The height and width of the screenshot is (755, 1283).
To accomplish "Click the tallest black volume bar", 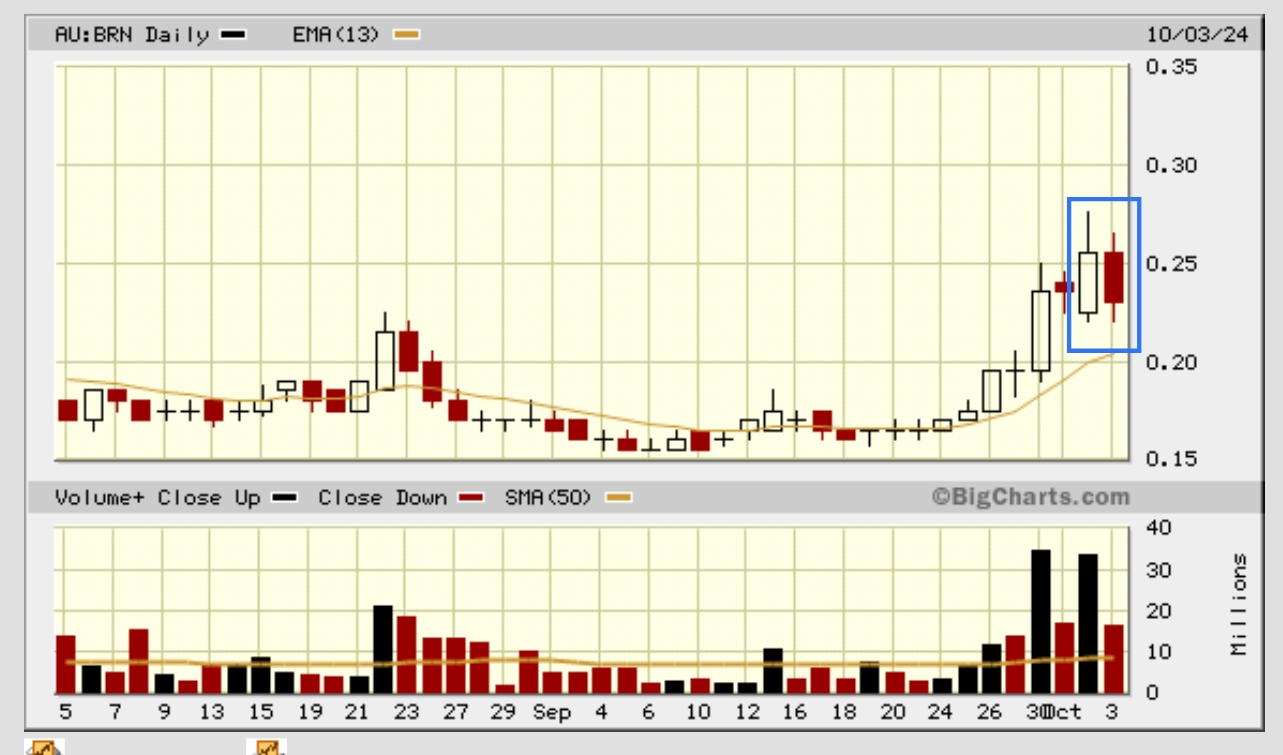I will 1040,621.
